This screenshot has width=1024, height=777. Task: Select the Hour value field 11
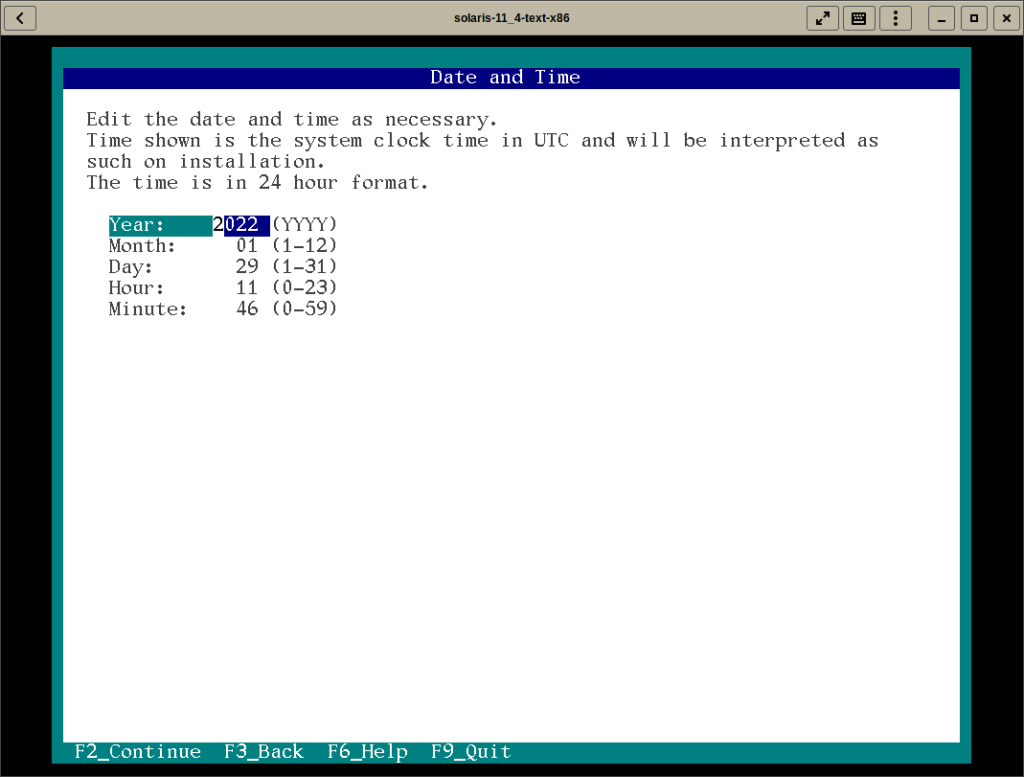click(x=247, y=288)
